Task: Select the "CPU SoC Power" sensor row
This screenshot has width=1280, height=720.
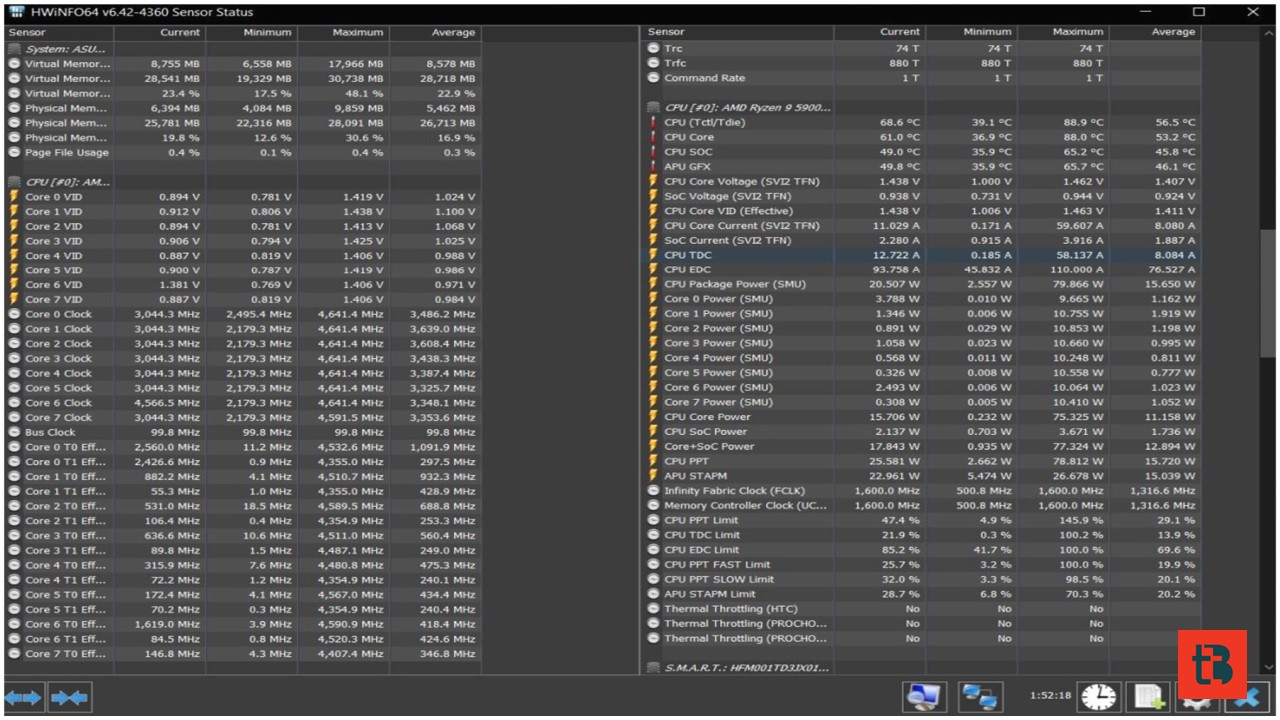Action: pyautogui.click(x=923, y=432)
